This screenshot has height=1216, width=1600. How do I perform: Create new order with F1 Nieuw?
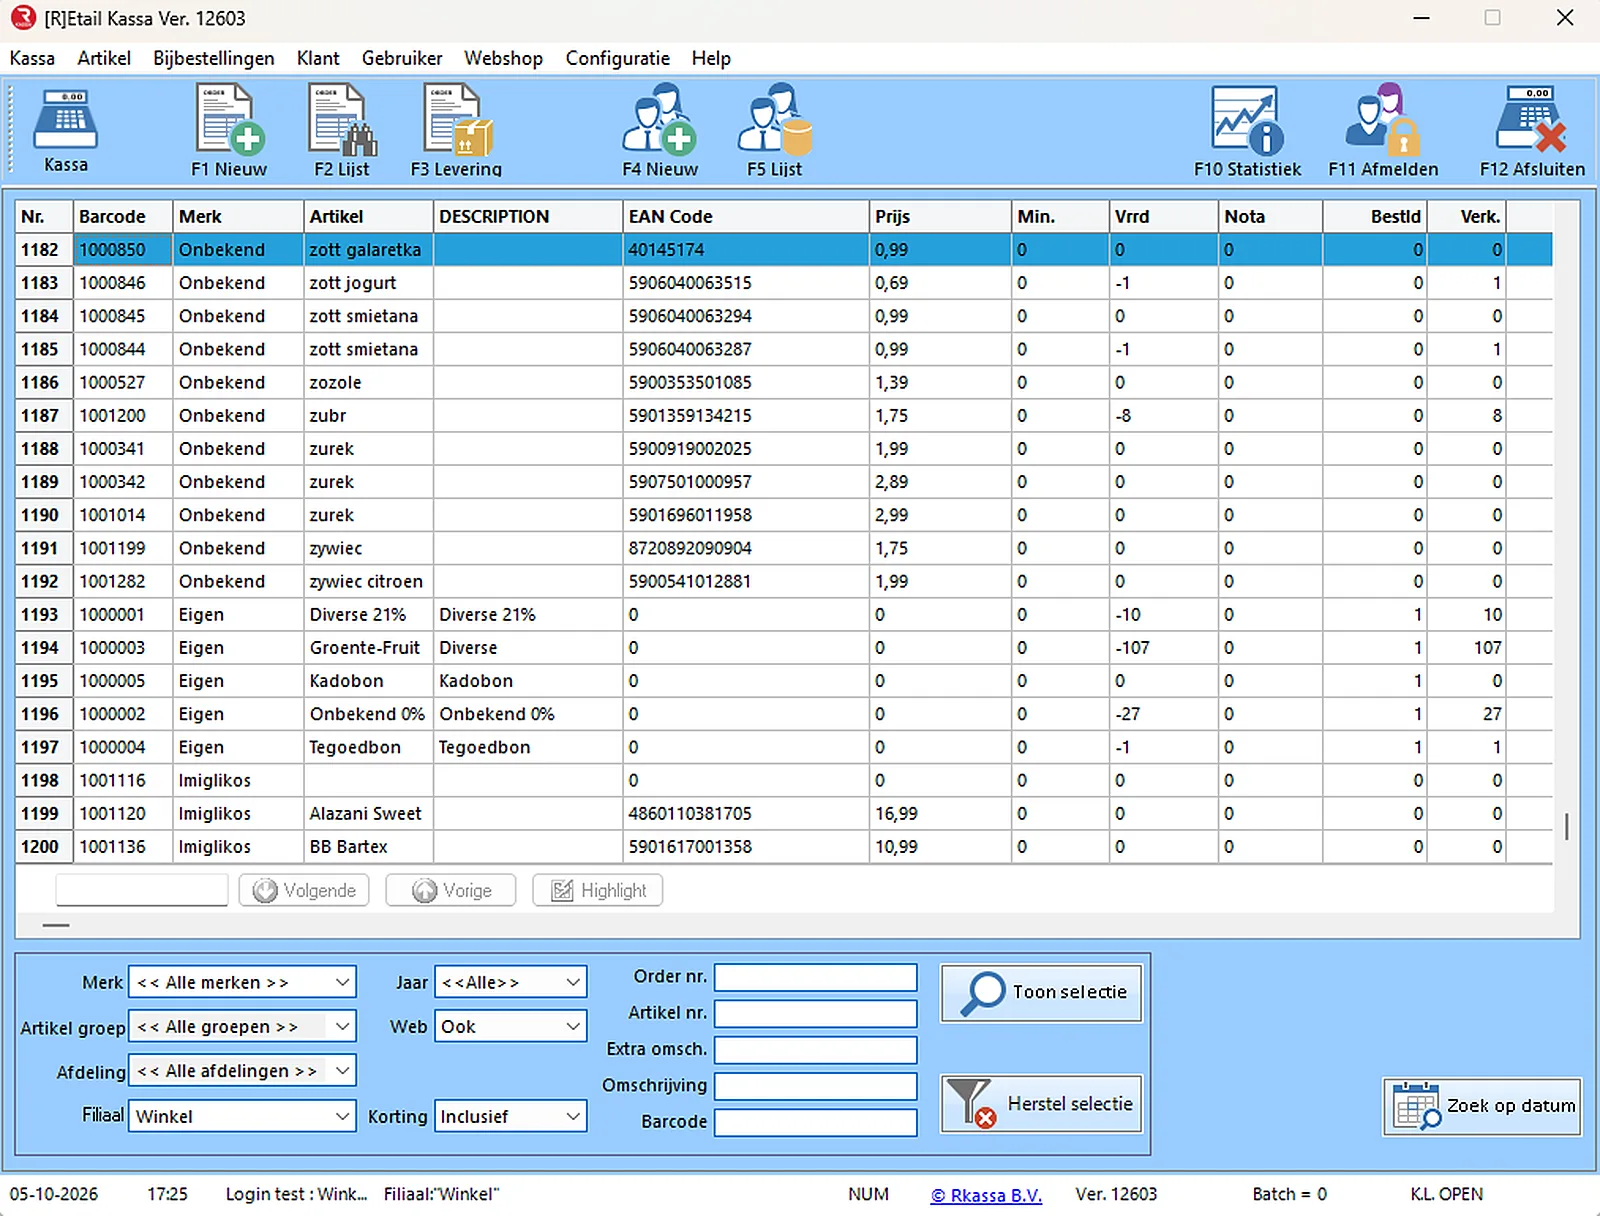229,131
